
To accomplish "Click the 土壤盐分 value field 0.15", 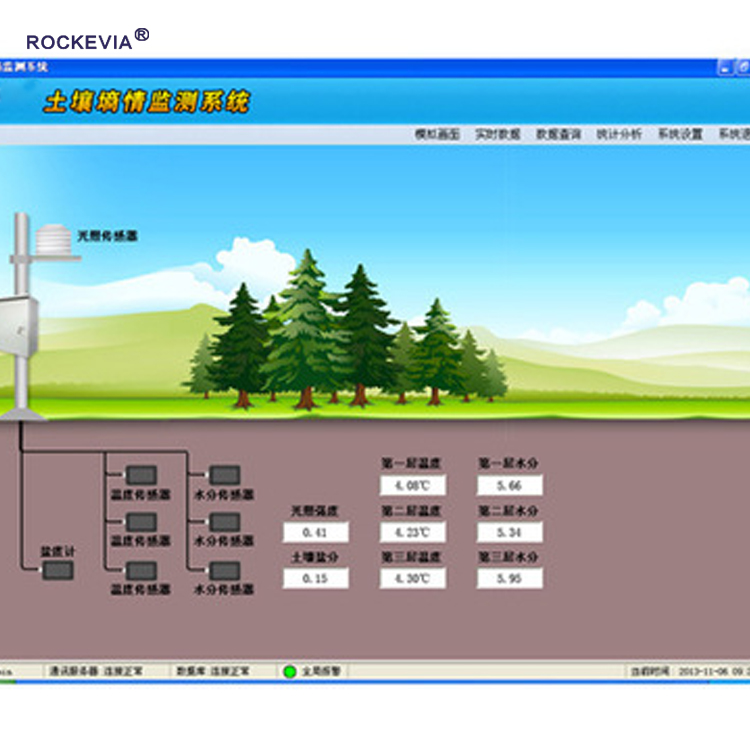I will point(316,578).
